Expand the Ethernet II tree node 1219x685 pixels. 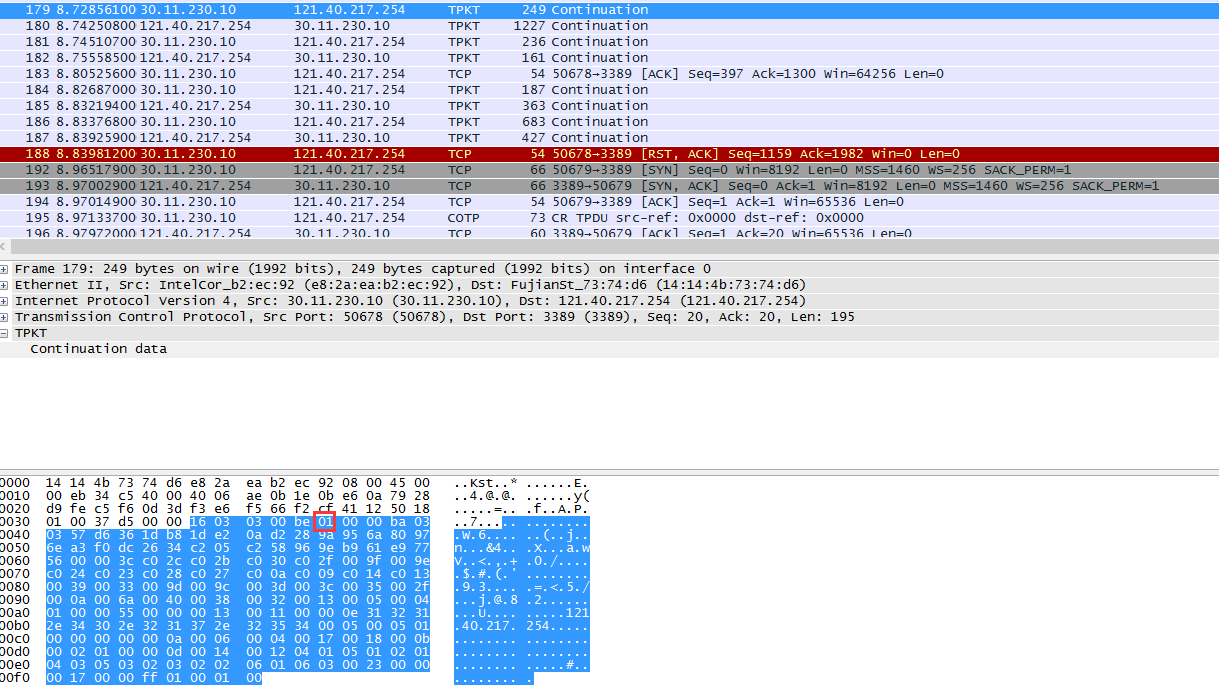[x=5, y=285]
